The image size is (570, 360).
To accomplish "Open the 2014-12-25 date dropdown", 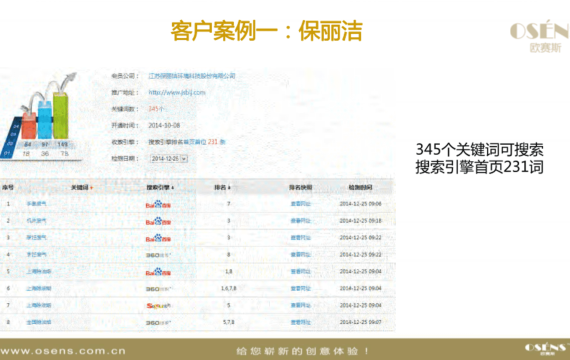I will 184,159.
